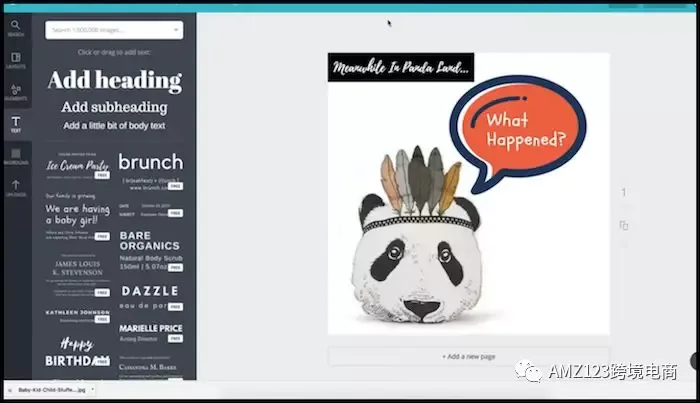Open the Search tab in the sidebar

[16, 28]
